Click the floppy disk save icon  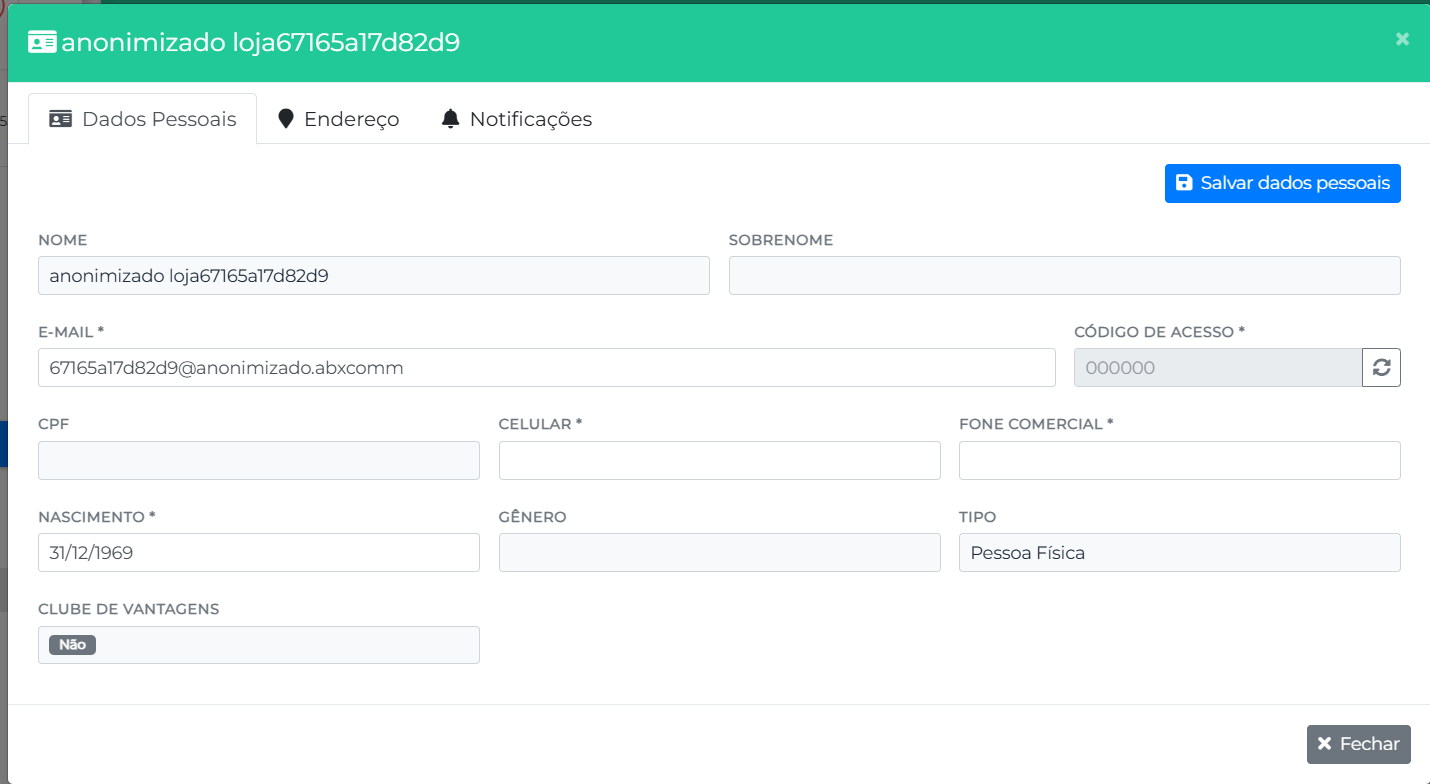coord(1184,183)
